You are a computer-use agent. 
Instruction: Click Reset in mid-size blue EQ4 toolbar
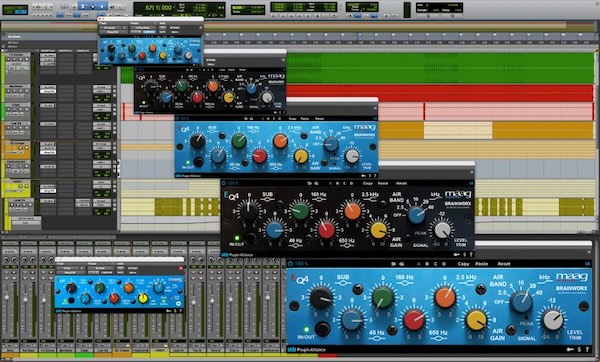click(320, 119)
